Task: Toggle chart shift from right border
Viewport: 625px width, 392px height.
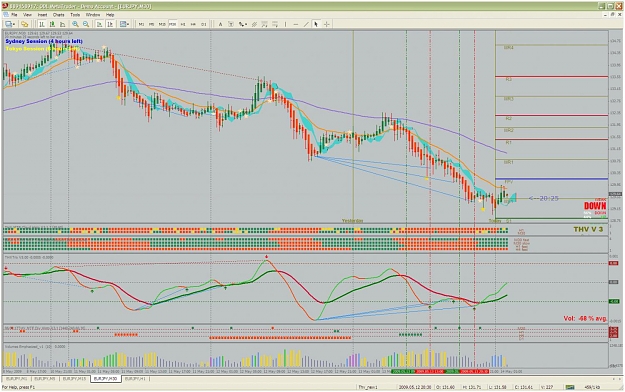Action: (110, 24)
